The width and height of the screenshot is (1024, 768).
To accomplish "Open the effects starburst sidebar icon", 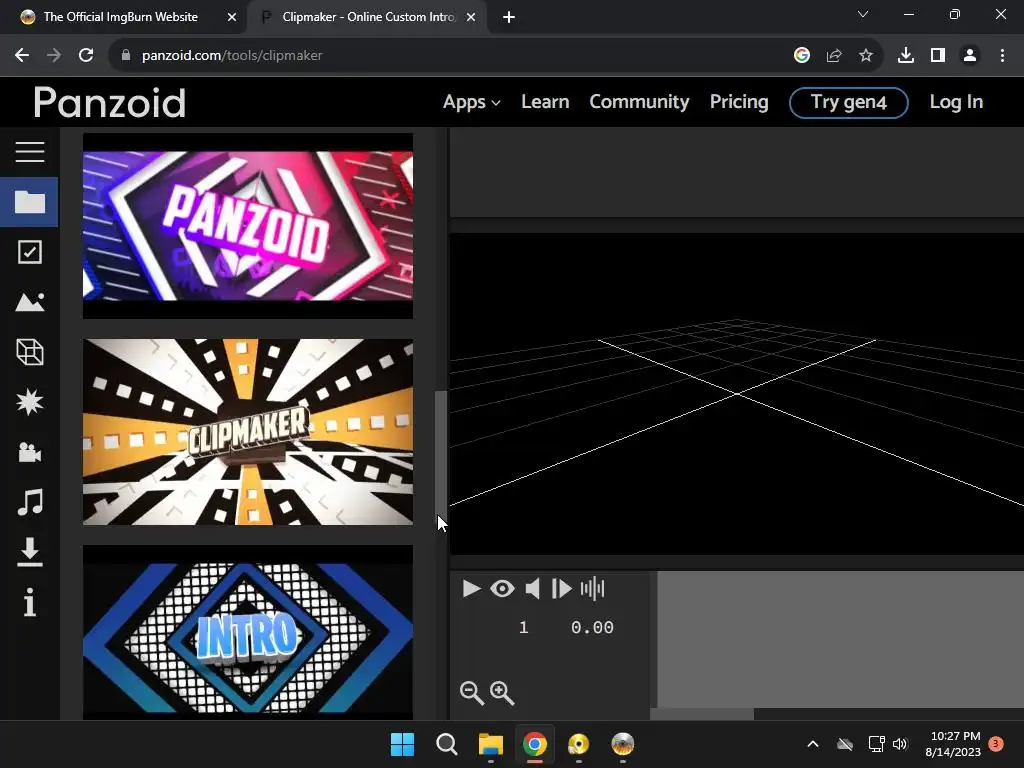I will (x=29, y=402).
